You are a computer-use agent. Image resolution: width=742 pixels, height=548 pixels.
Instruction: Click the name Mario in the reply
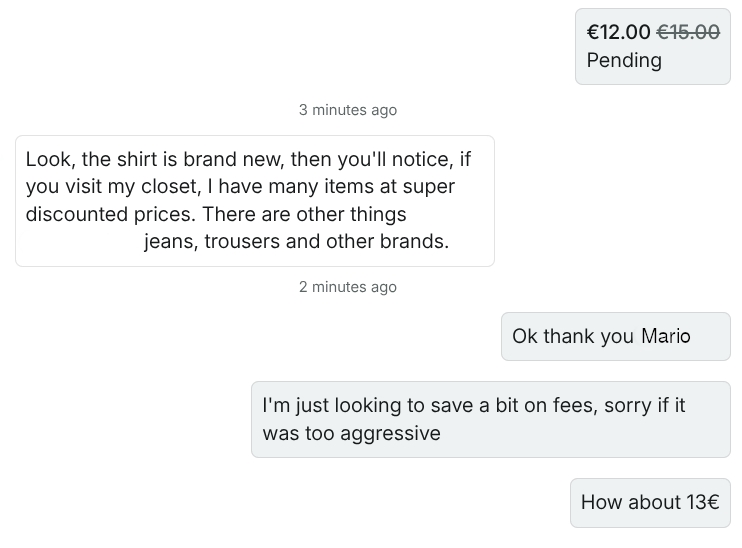click(x=665, y=336)
